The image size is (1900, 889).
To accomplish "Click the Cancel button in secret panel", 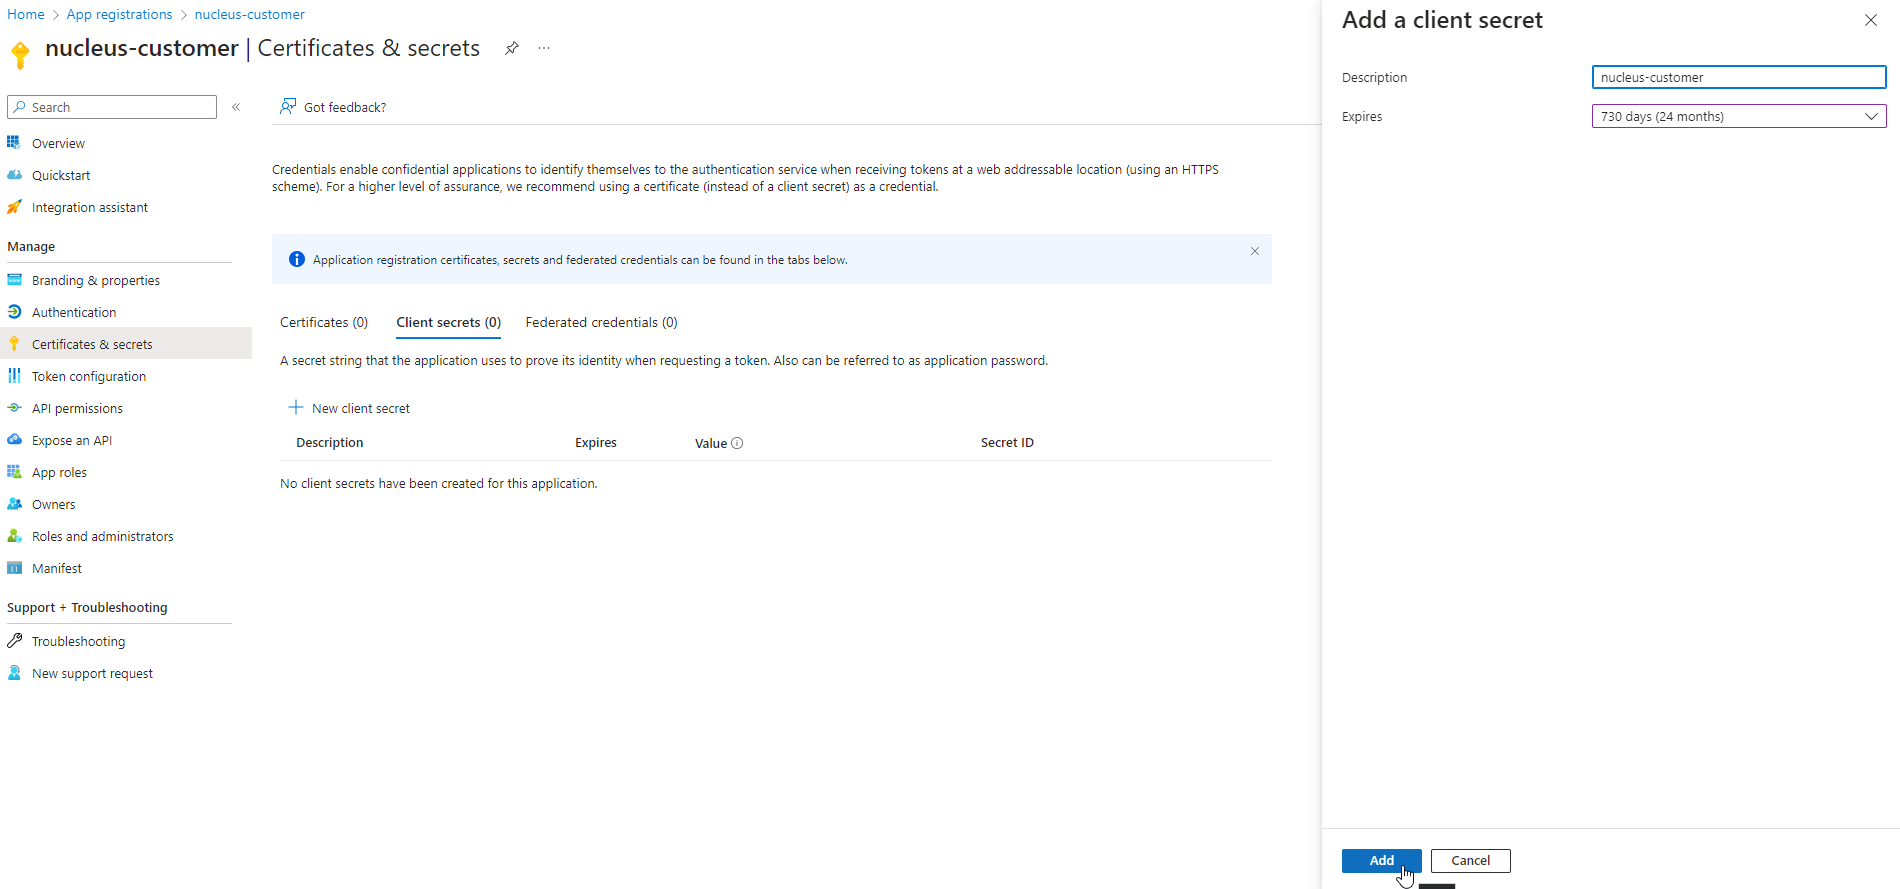I will pyautogui.click(x=1471, y=860).
